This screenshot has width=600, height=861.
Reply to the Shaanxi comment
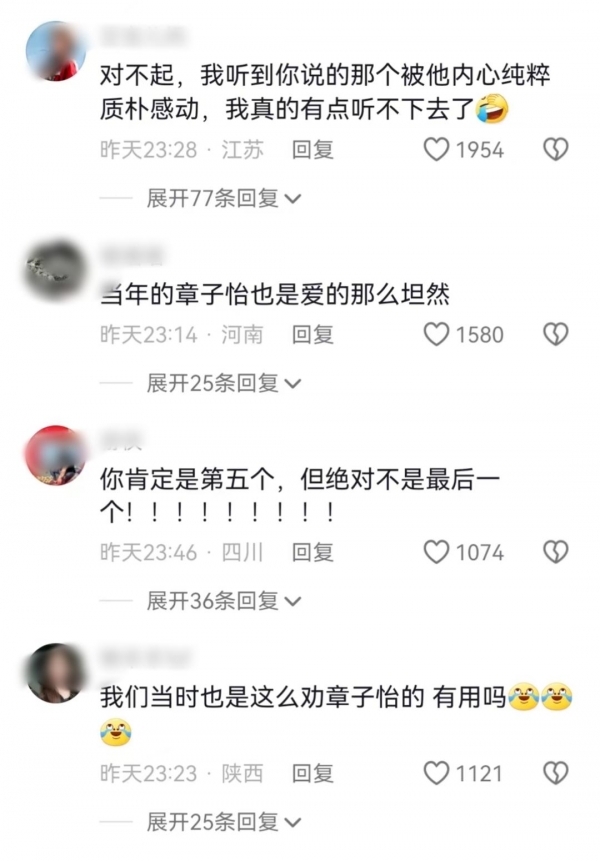tap(312, 774)
